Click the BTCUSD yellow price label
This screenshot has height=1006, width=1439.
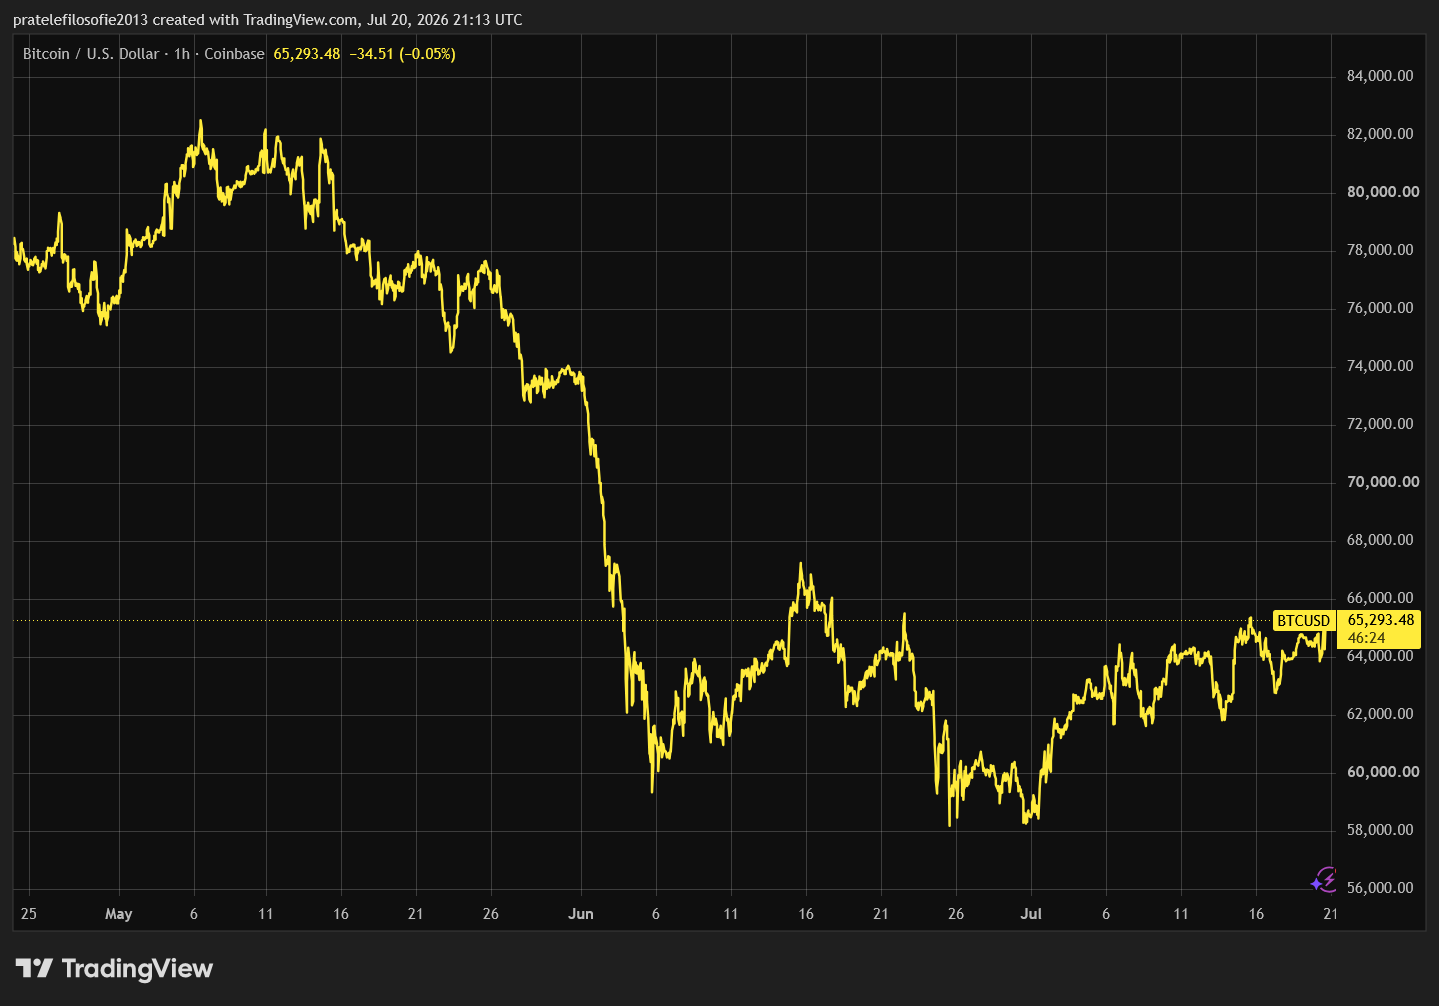[1303, 621]
